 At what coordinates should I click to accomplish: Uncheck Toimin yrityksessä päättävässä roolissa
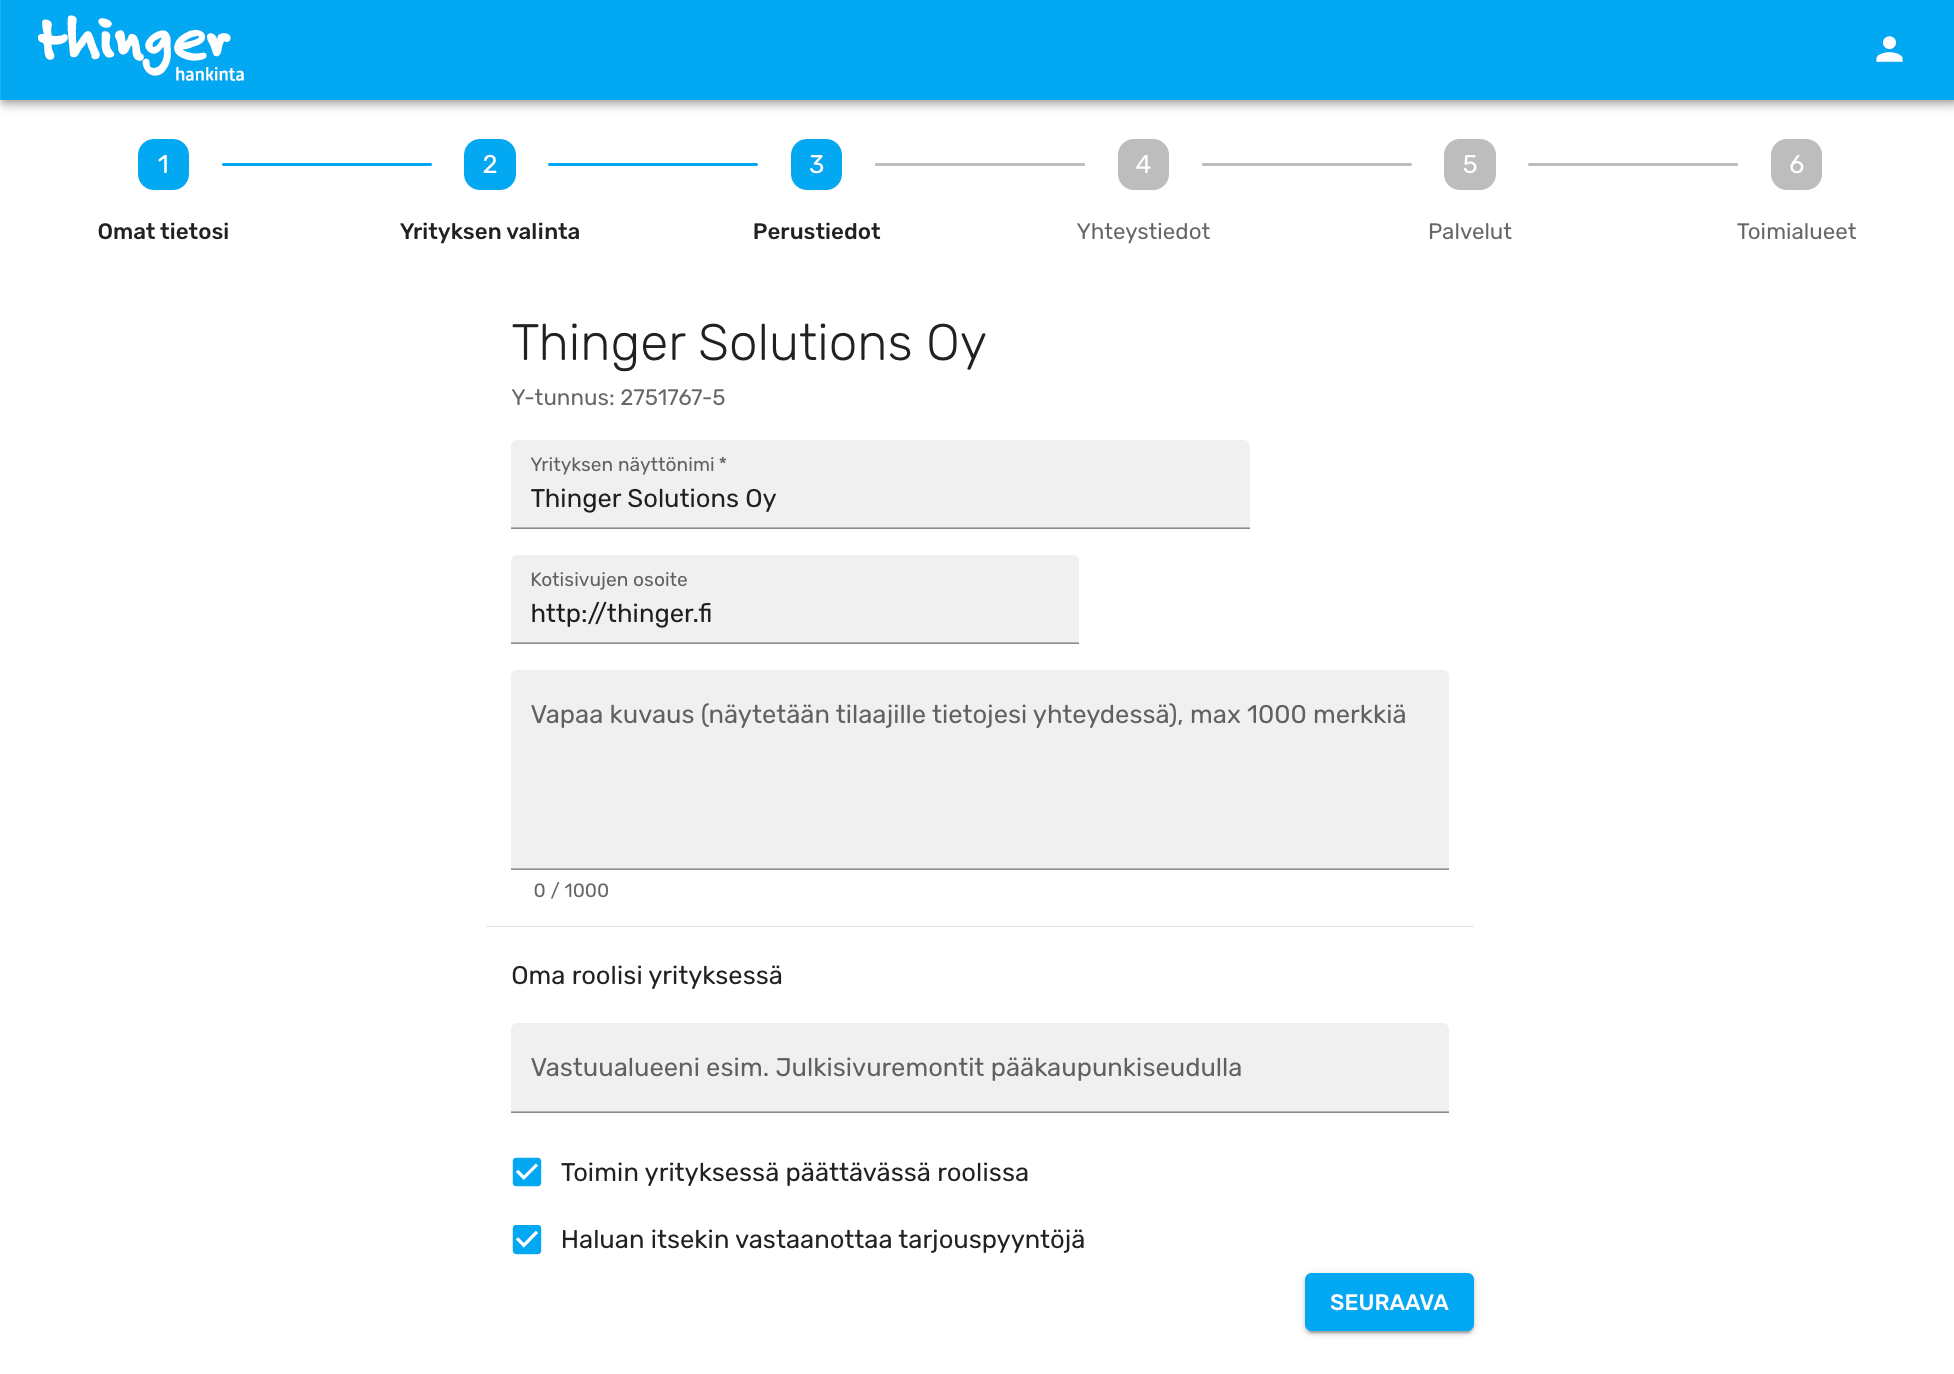[527, 1172]
